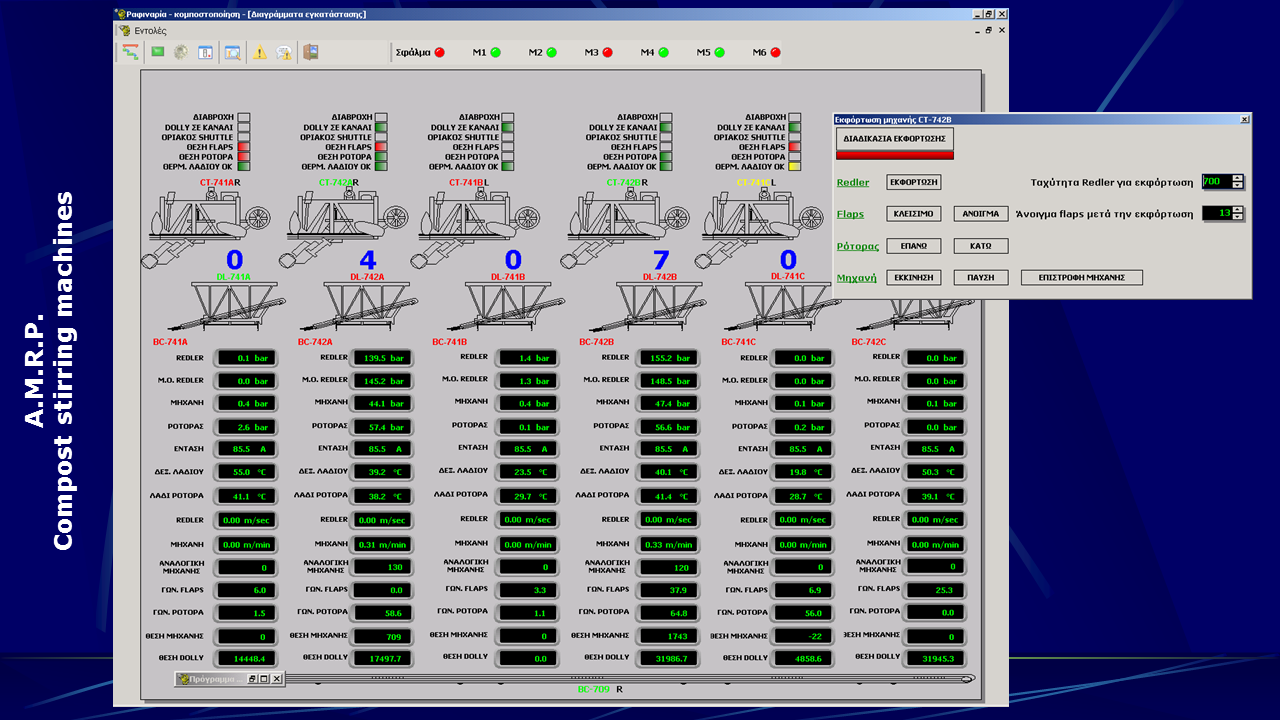This screenshot has width=1280, height=720.
Task: Open the yellow warning alarms icon
Action: click(x=259, y=53)
